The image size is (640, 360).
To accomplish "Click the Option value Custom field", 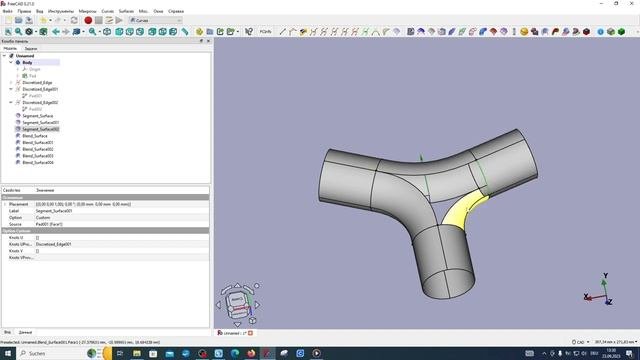I will point(122,218).
